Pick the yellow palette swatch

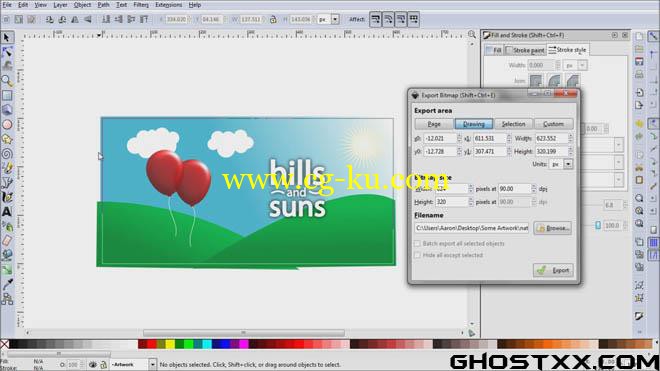[170, 344]
